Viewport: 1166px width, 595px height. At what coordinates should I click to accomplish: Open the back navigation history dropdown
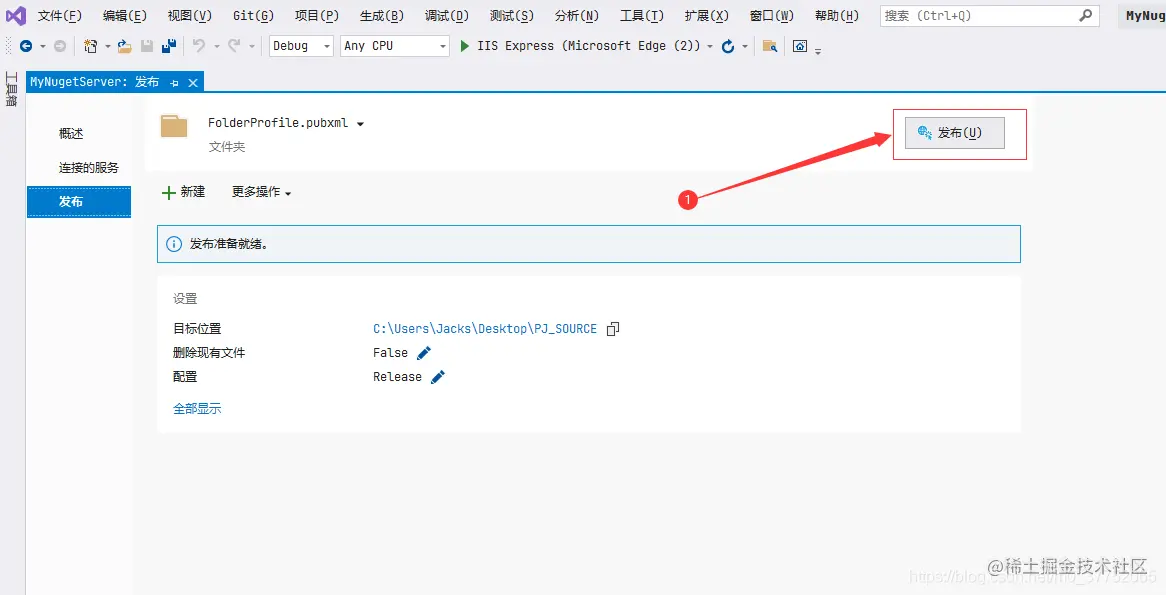42,46
